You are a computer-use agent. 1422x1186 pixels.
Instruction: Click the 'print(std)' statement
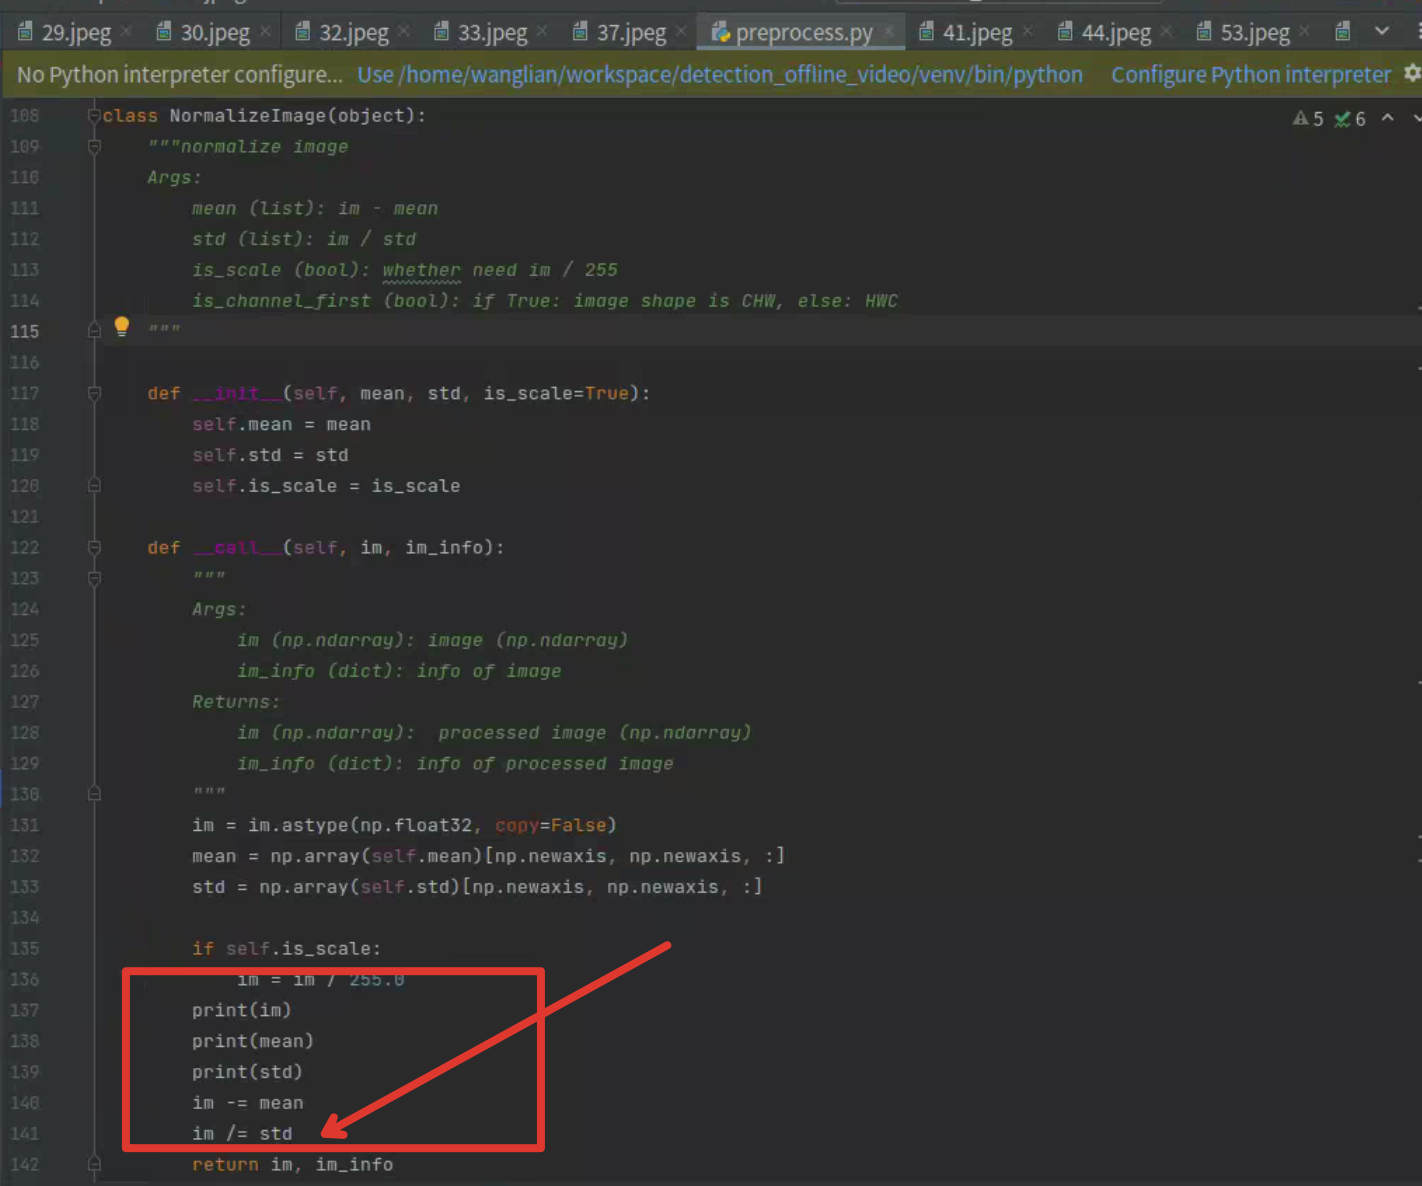click(x=247, y=1072)
